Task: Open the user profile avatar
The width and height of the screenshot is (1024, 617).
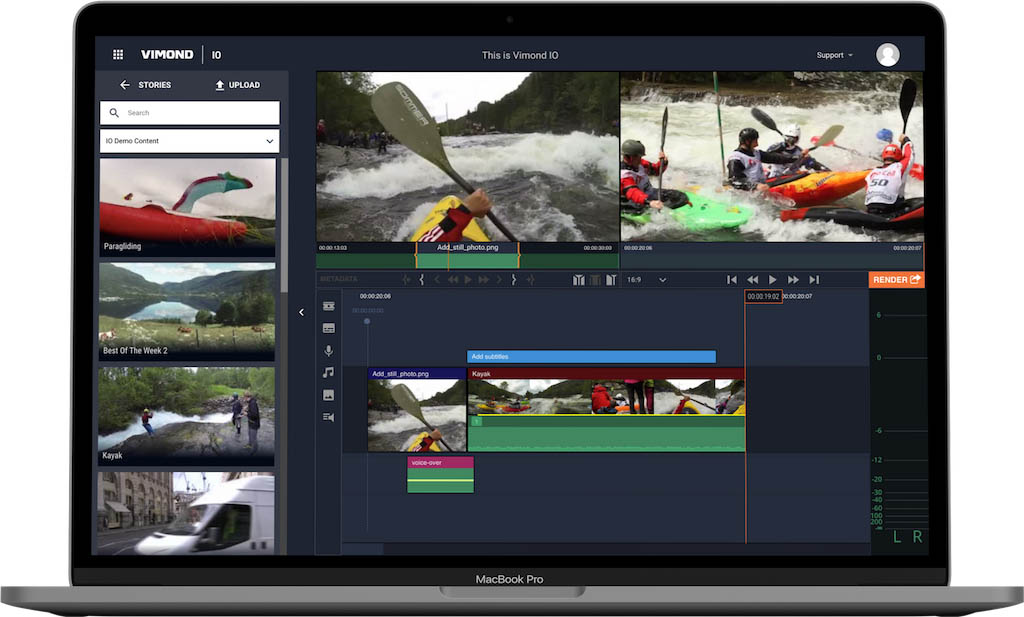Action: 888,55
